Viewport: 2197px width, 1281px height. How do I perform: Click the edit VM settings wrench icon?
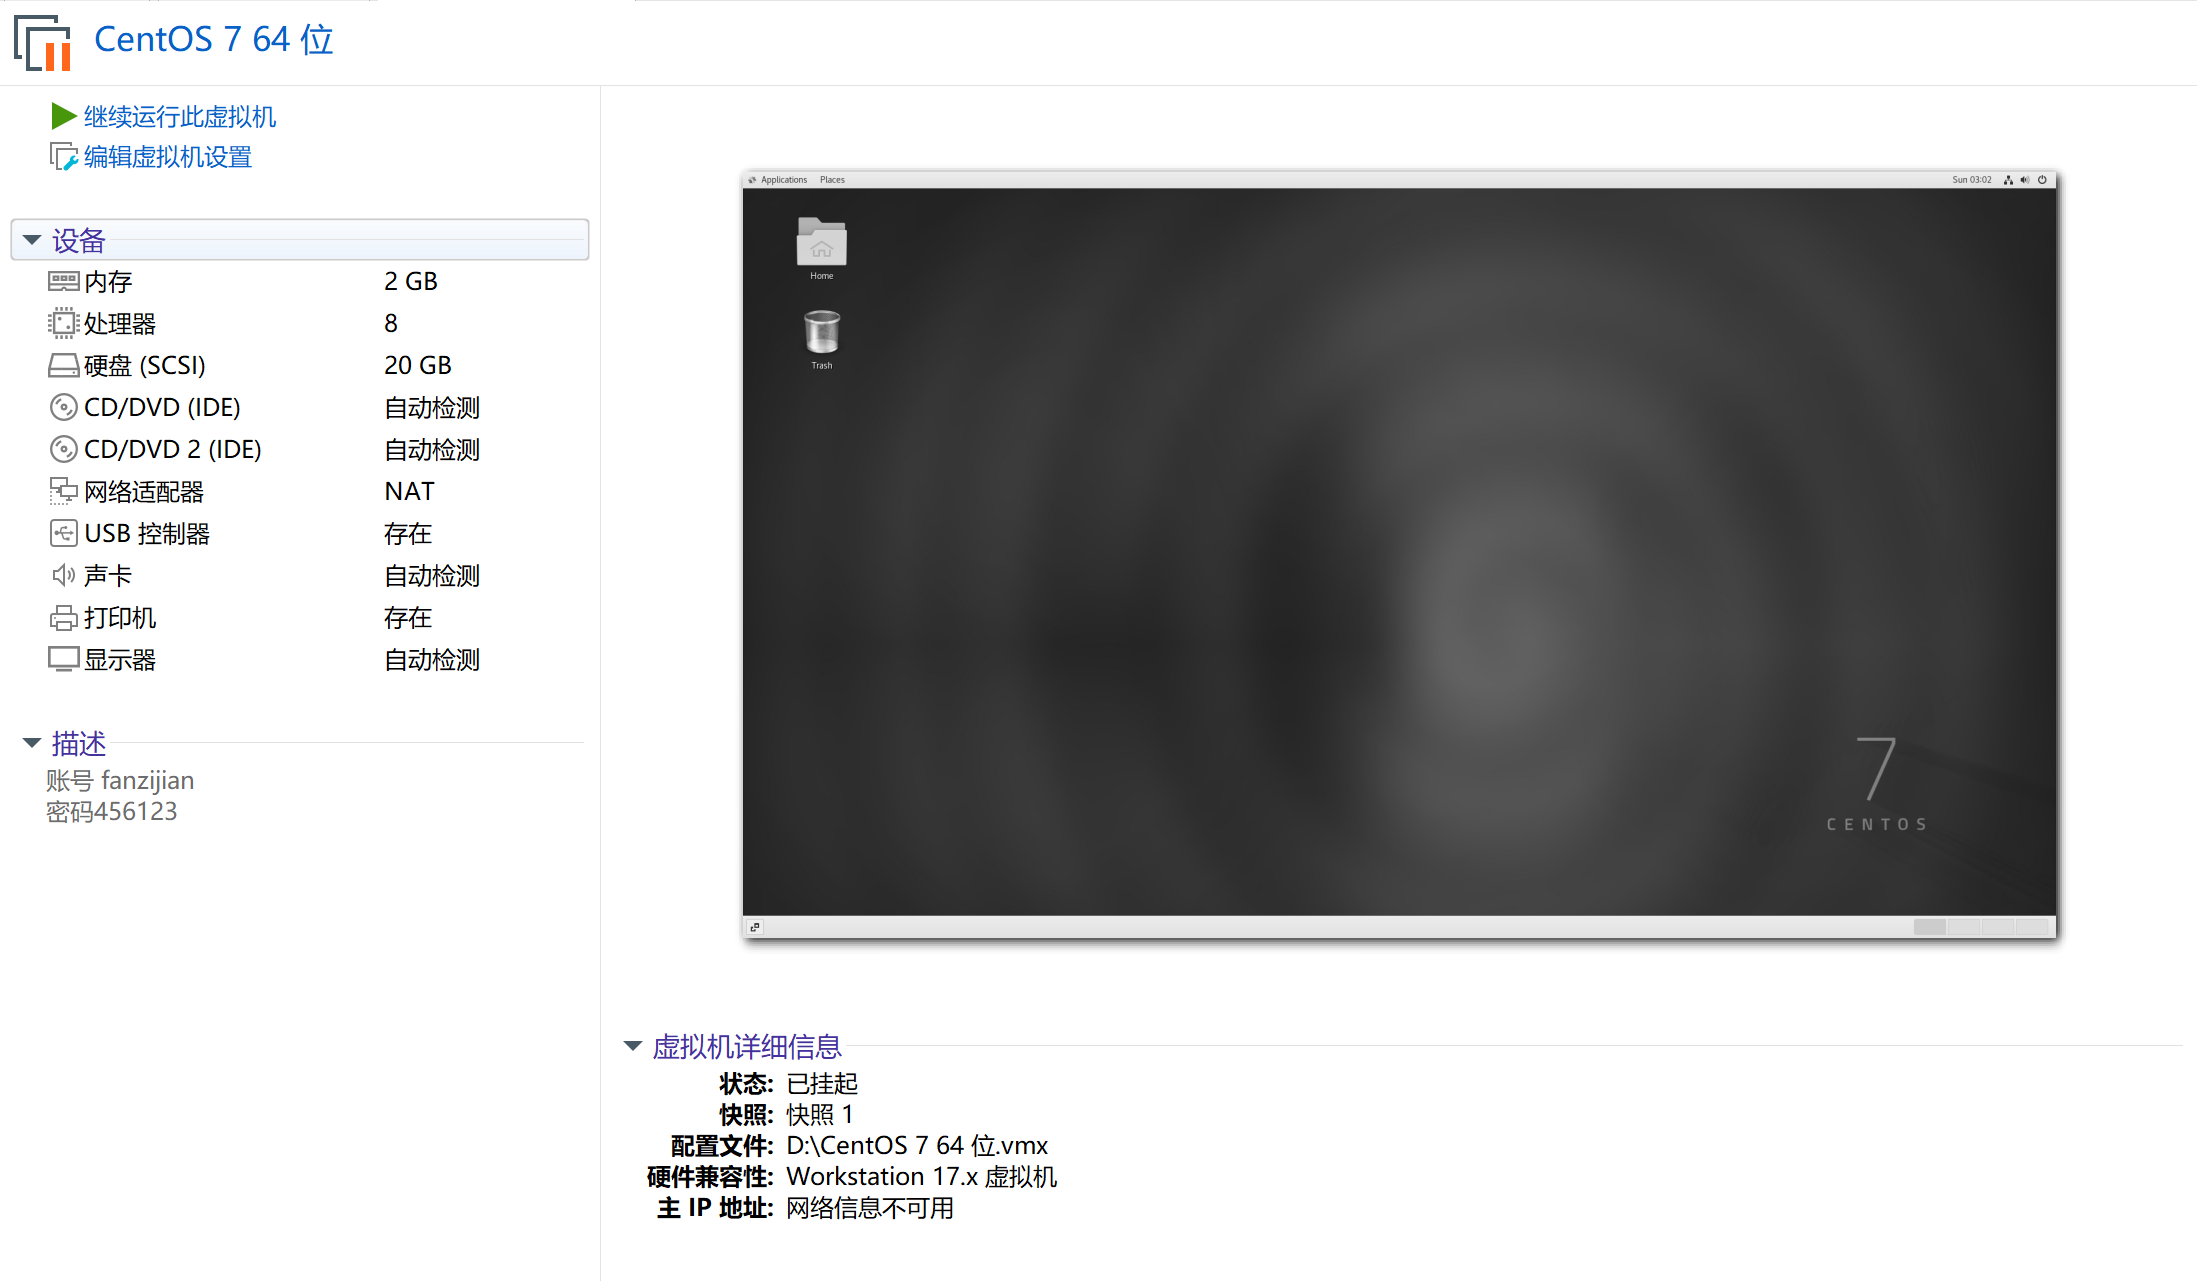click(63, 157)
